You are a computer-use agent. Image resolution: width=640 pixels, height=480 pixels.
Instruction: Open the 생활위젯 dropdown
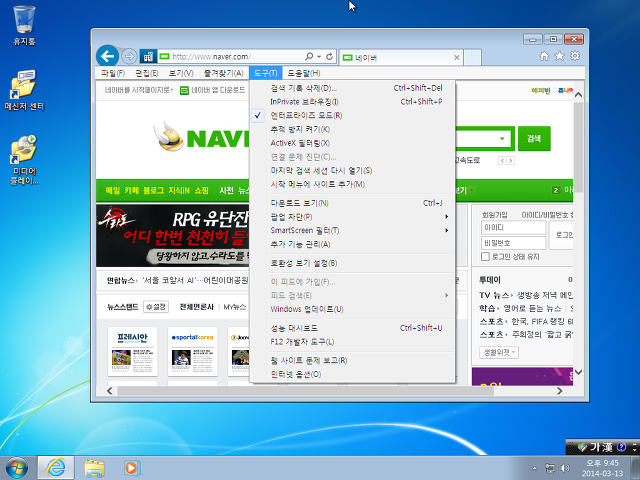click(x=499, y=352)
